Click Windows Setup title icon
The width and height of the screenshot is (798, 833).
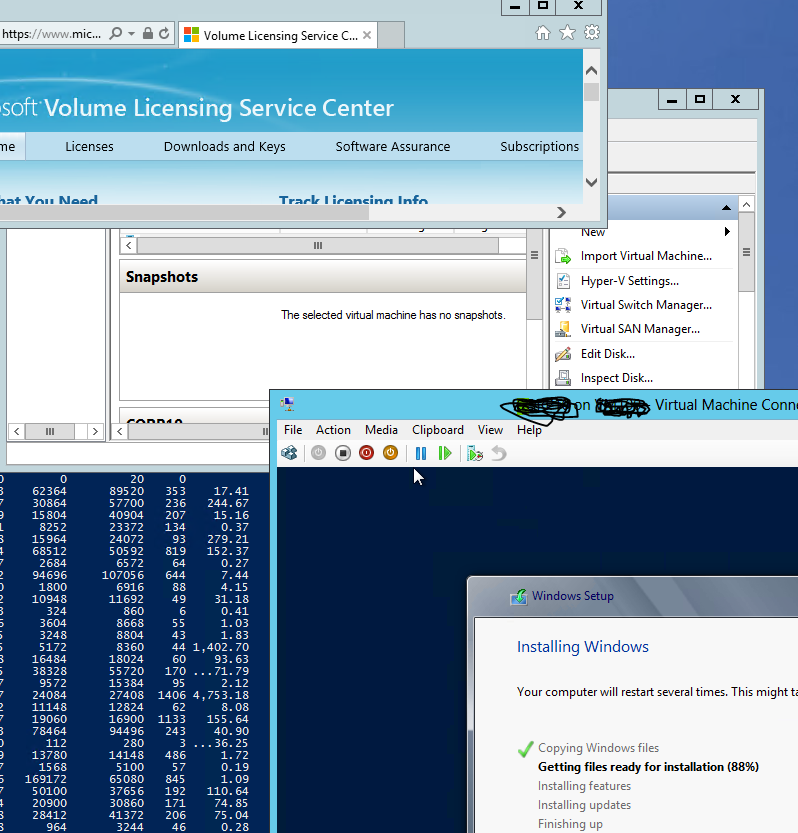click(519, 597)
